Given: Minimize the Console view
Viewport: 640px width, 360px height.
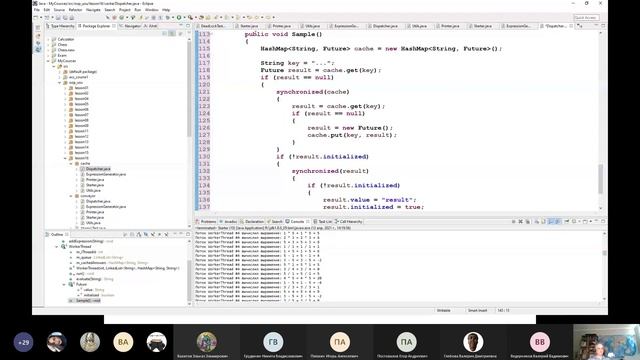Looking at the screenshot, I should point(596,221).
